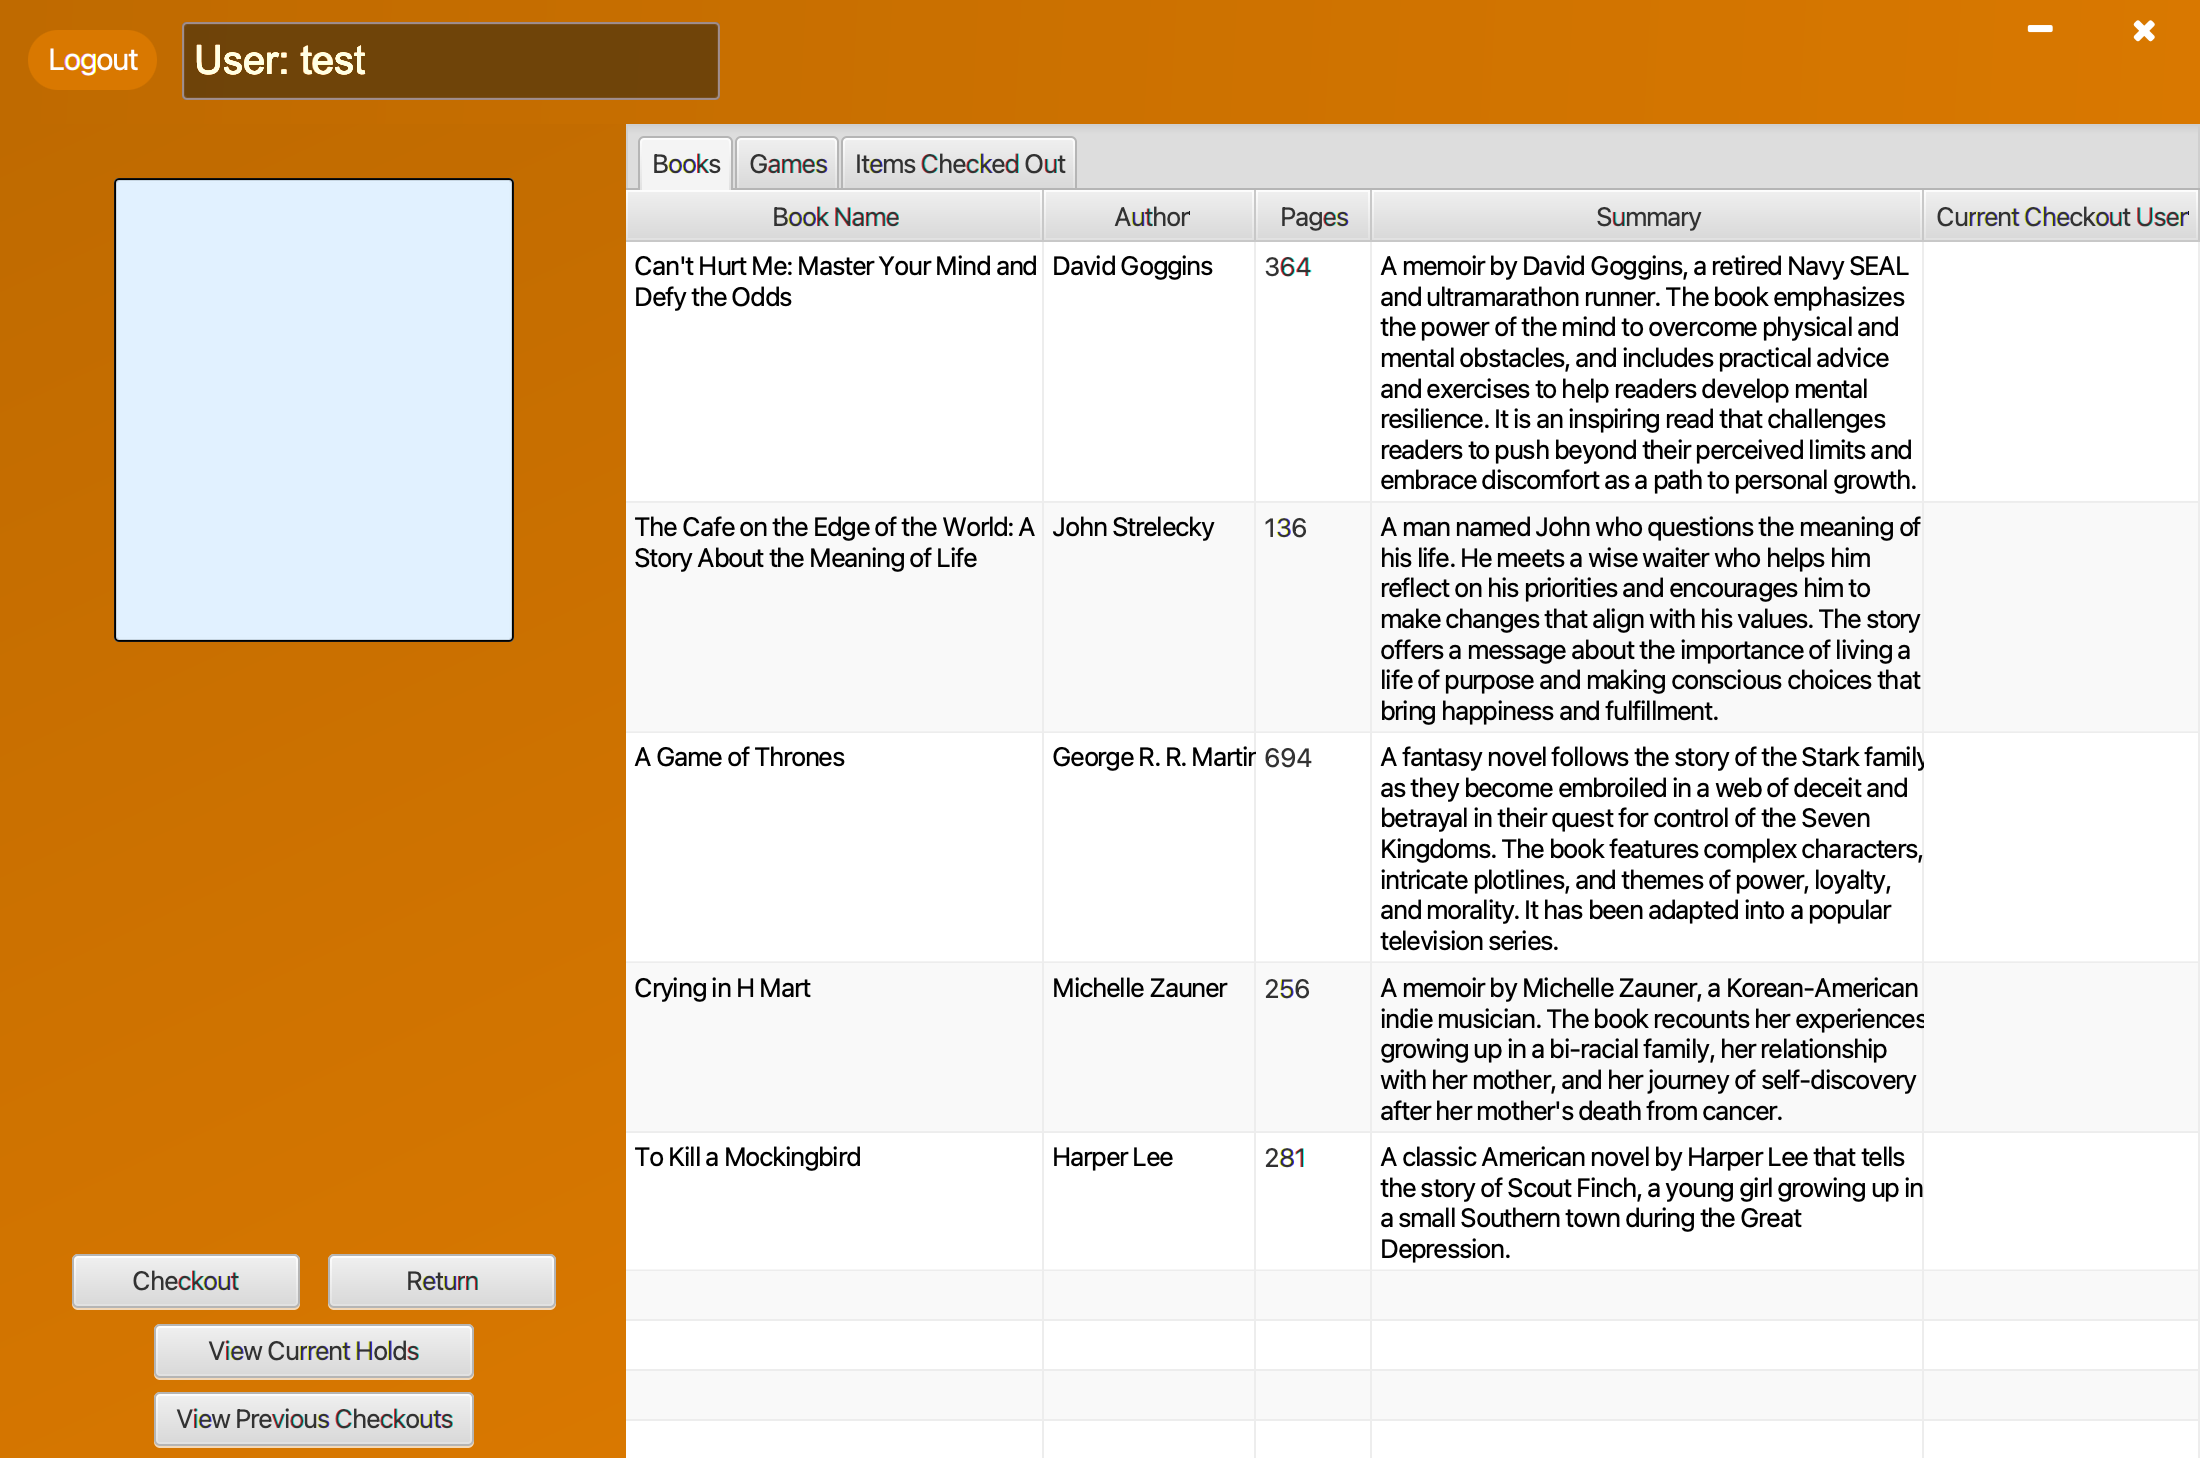Viewport: 2200px width, 1458px height.
Task: Click the Return button
Action: click(x=441, y=1281)
